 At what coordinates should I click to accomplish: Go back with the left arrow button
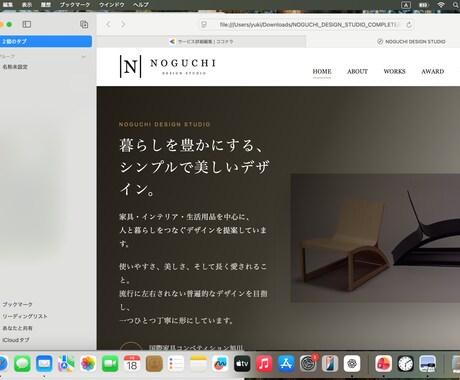click(x=108, y=24)
